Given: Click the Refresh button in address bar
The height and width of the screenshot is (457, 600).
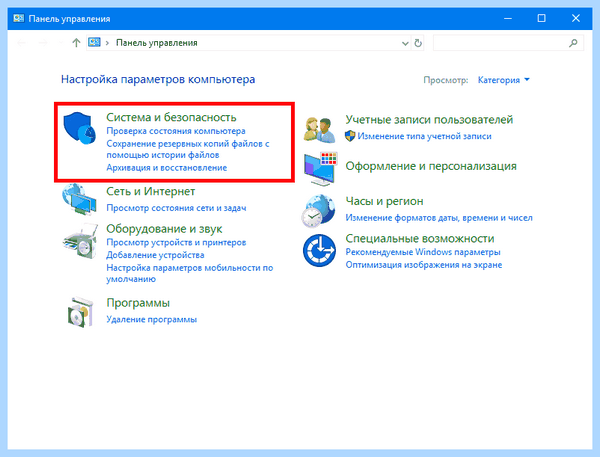Looking at the screenshot, I should [x=418, y=43].
